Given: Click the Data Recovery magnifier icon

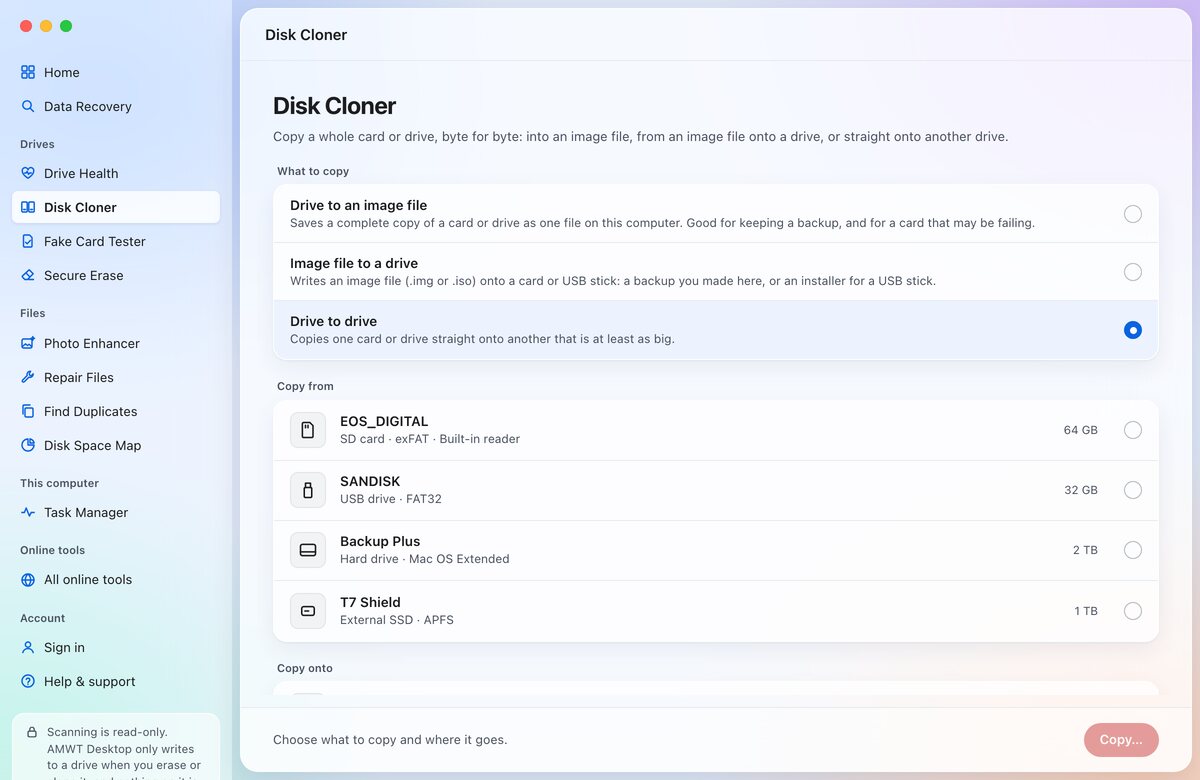Looking at the screenshot, I should coord(28,106).
